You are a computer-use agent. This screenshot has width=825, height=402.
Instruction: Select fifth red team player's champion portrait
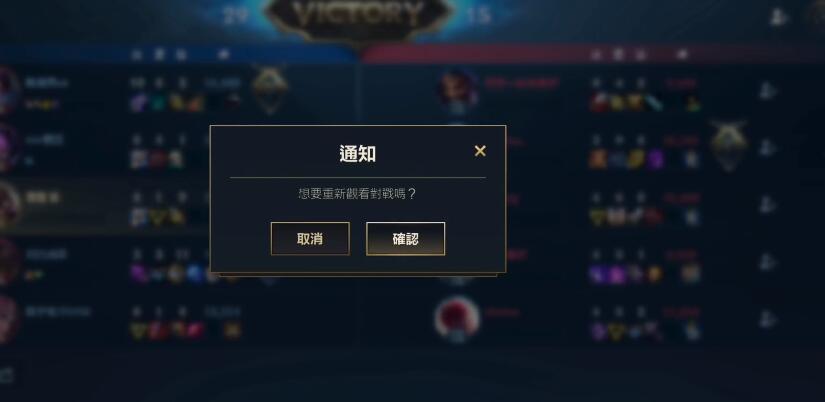coord(457,318)
